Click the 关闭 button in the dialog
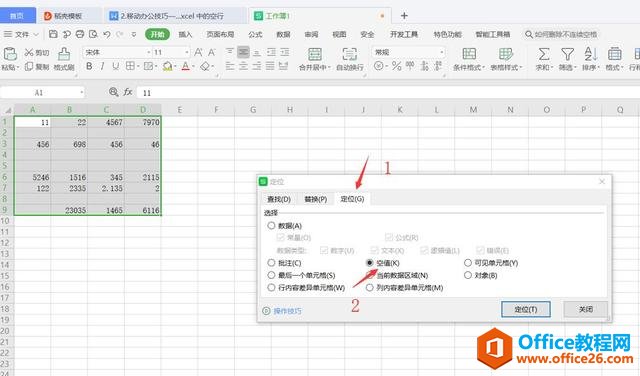Screen dimensions: 640x376 point(586,309)
